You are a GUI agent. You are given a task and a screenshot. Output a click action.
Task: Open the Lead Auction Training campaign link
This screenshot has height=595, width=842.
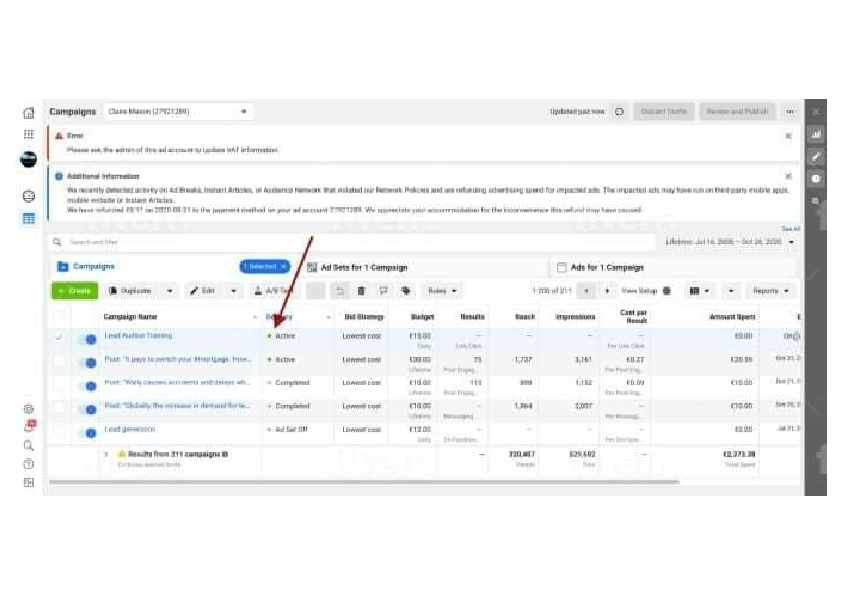(138, 336)
